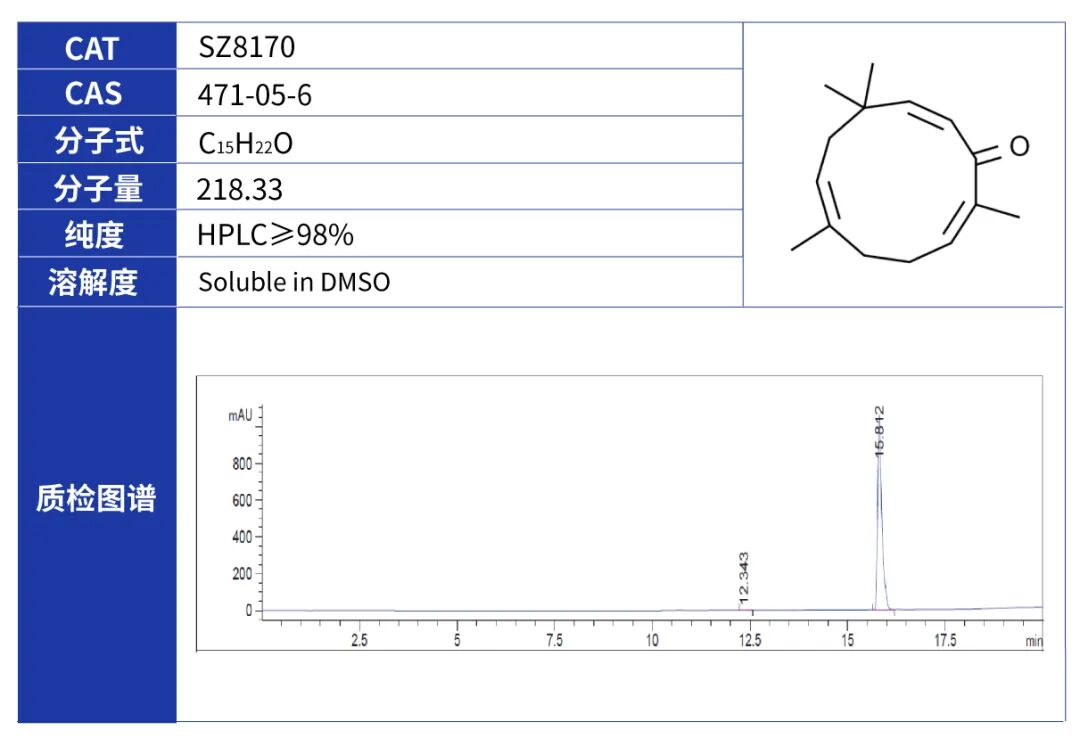Click the CAS header cell
Image resolution: width=1080 pixels, height=747 pixels.
pyautogui.click(x=97, y=93)
